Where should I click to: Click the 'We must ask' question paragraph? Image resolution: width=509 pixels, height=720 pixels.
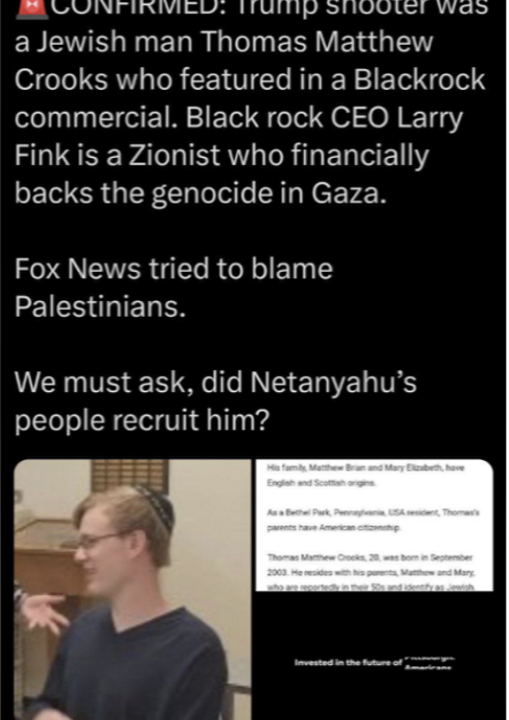215,401
